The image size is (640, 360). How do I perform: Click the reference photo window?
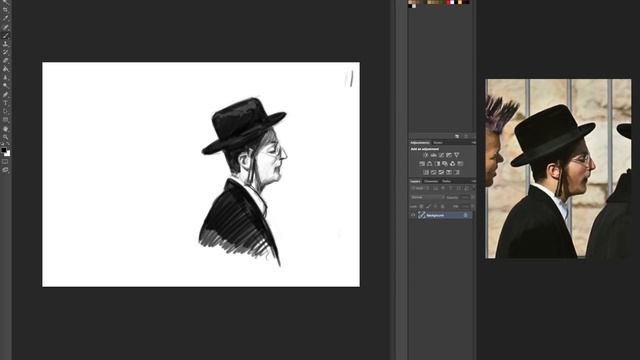pos(558,169)
